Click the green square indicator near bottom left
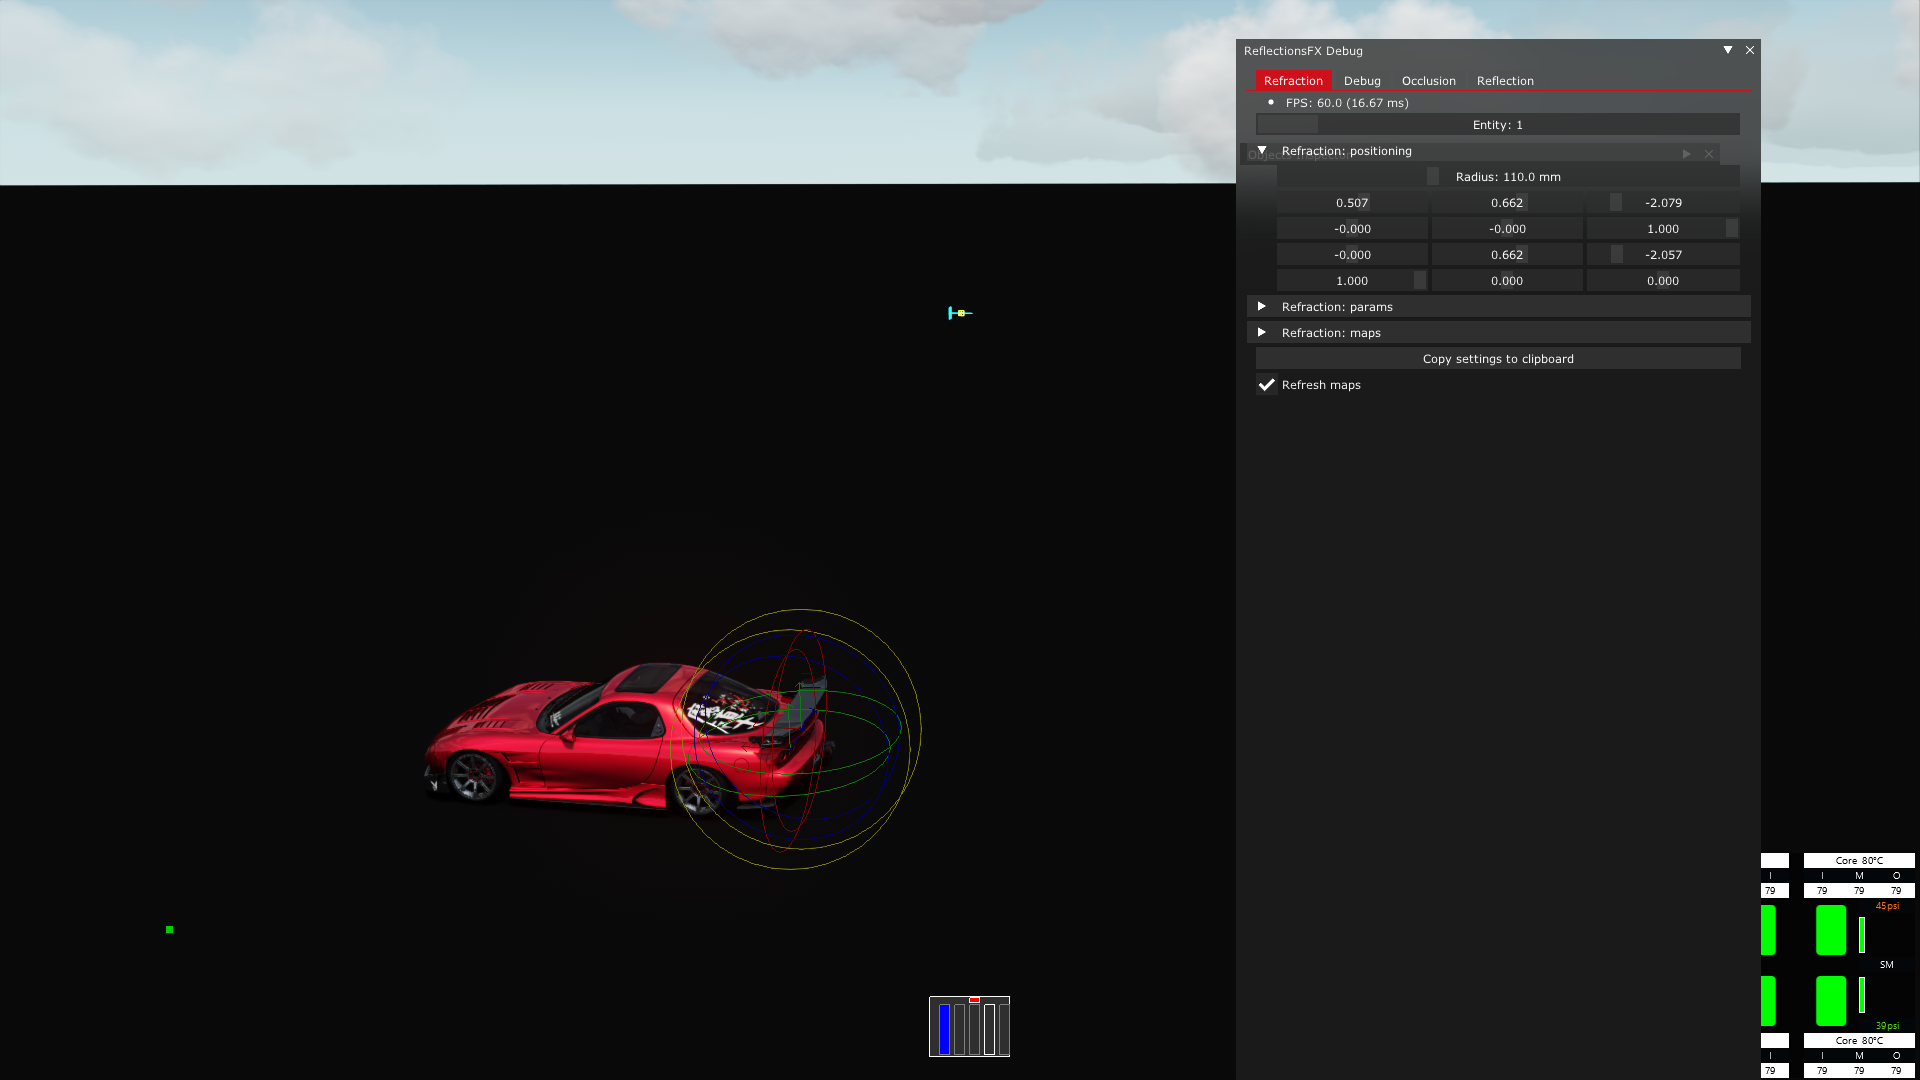 169,929
